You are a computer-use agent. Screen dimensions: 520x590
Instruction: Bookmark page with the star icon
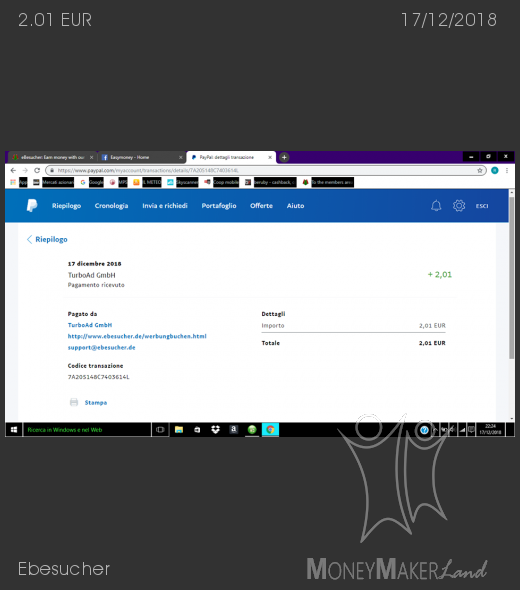[479, 170]
